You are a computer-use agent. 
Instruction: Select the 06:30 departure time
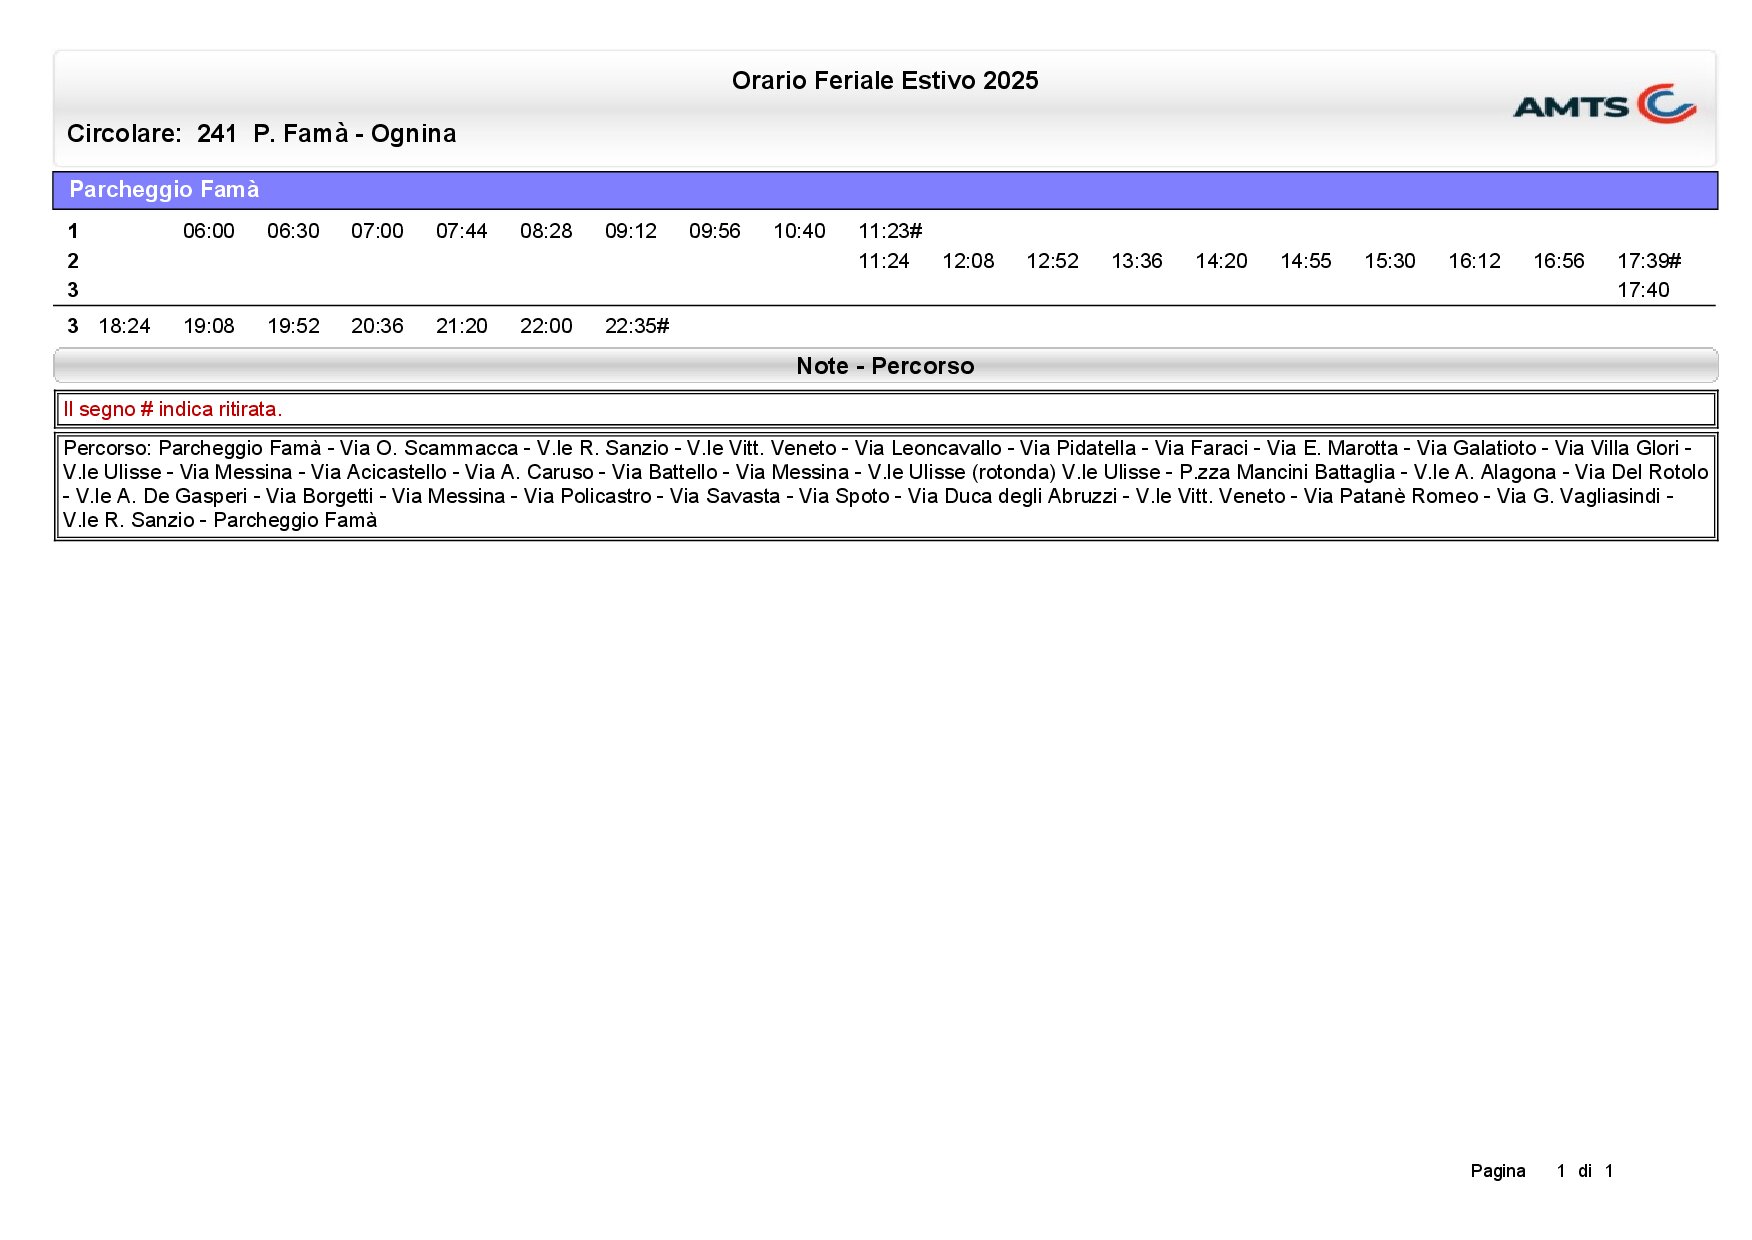[x=293, y=231]
